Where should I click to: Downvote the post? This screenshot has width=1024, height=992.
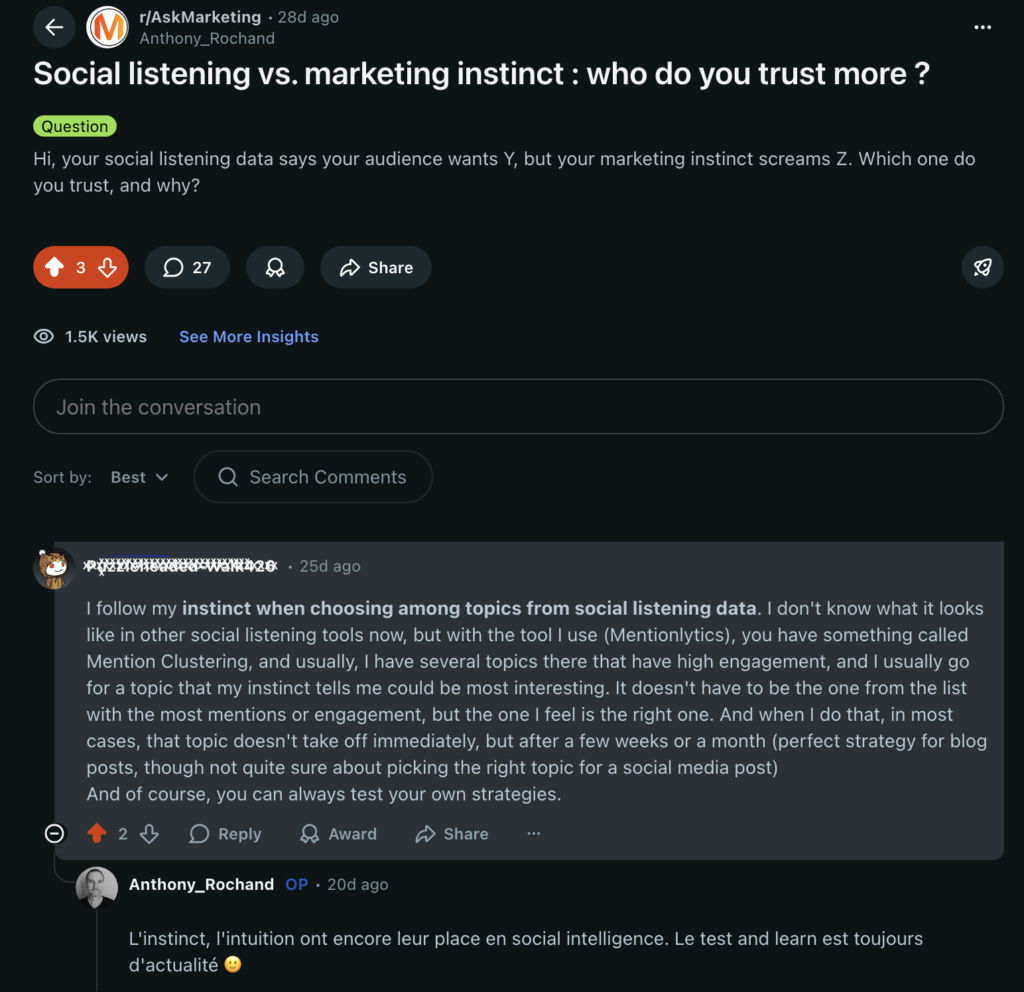coord(106,267)
